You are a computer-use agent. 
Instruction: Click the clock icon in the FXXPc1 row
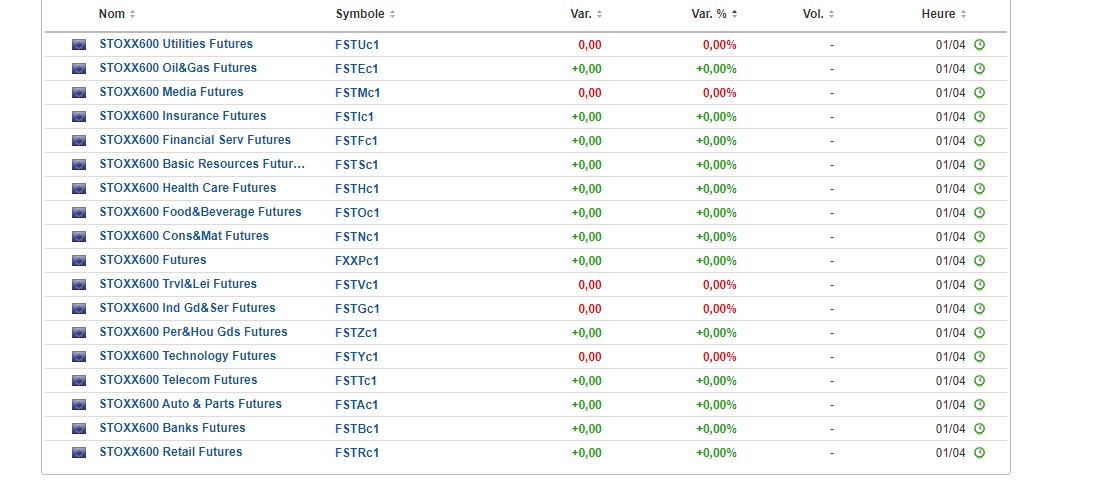click(x=980, y=261)
